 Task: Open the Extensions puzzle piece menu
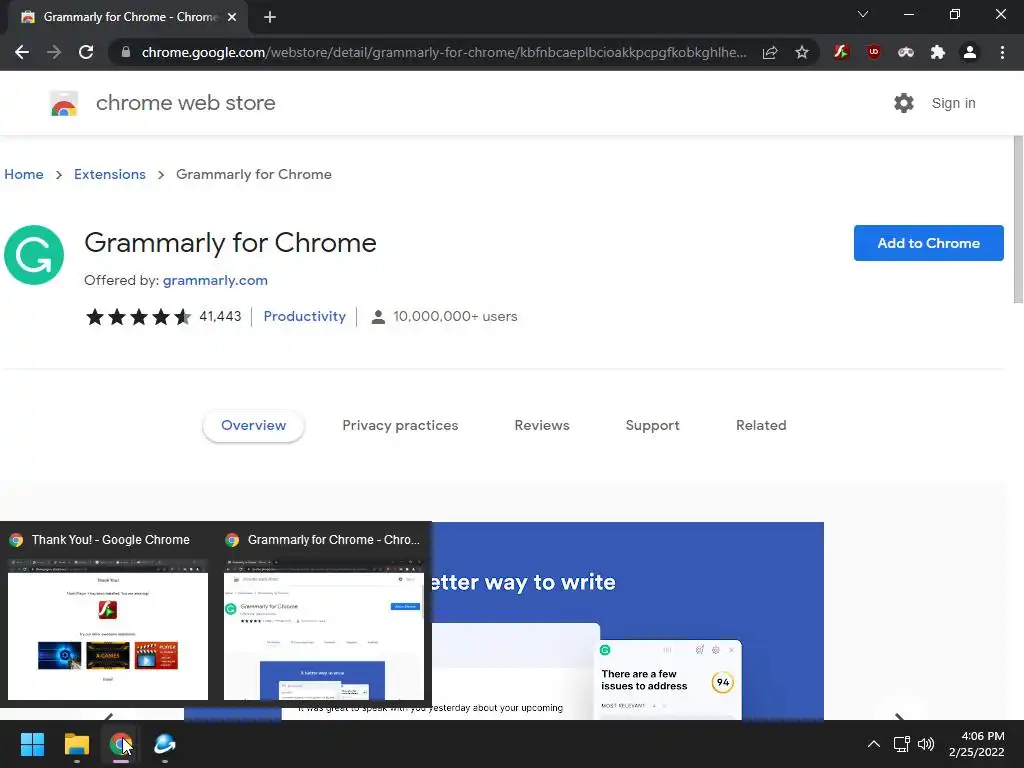(x=938, y=52)
